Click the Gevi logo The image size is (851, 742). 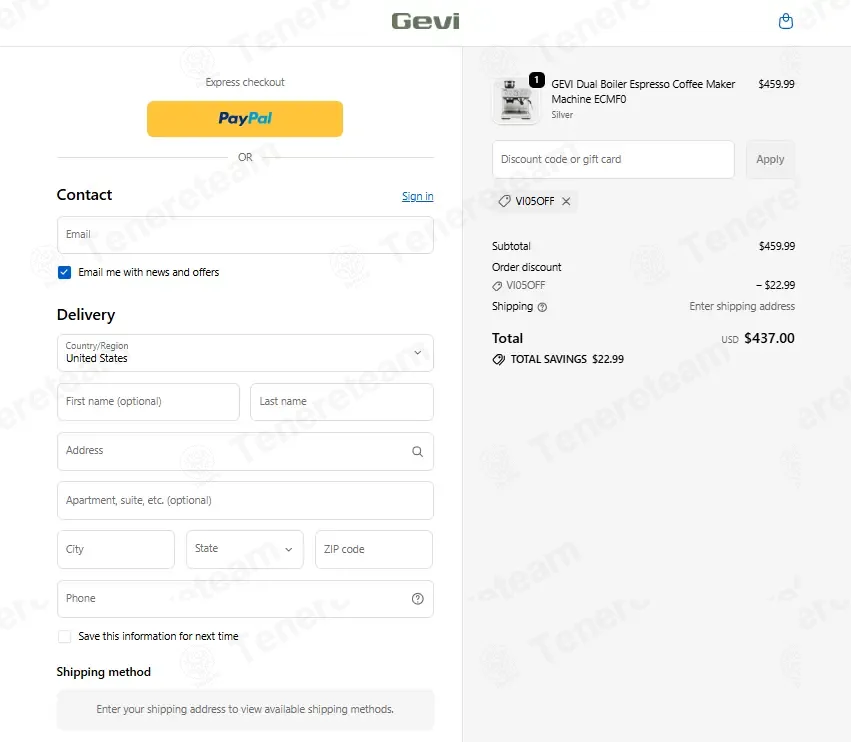coord(426,21)
